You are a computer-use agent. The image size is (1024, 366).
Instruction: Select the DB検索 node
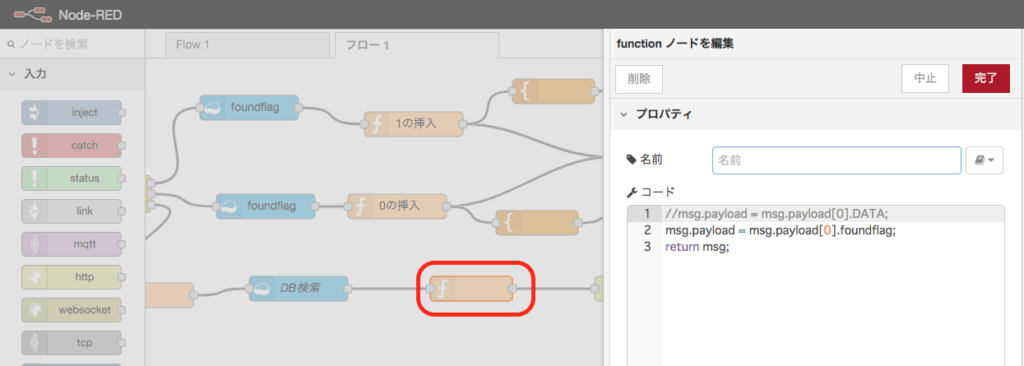pyautogui.click(x=298, y=288)
